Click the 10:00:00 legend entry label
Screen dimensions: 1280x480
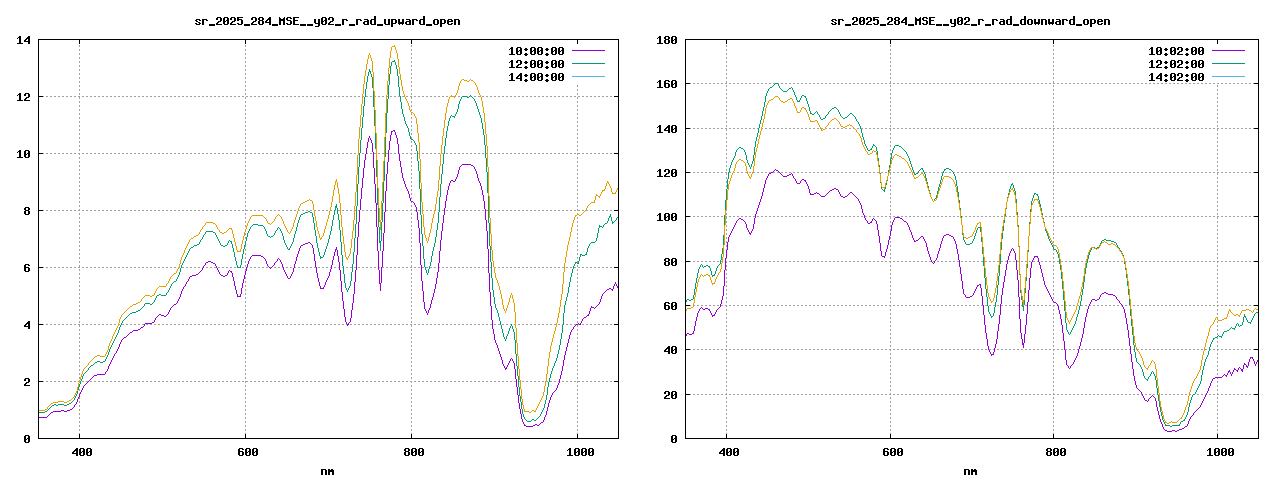point(536,51)
